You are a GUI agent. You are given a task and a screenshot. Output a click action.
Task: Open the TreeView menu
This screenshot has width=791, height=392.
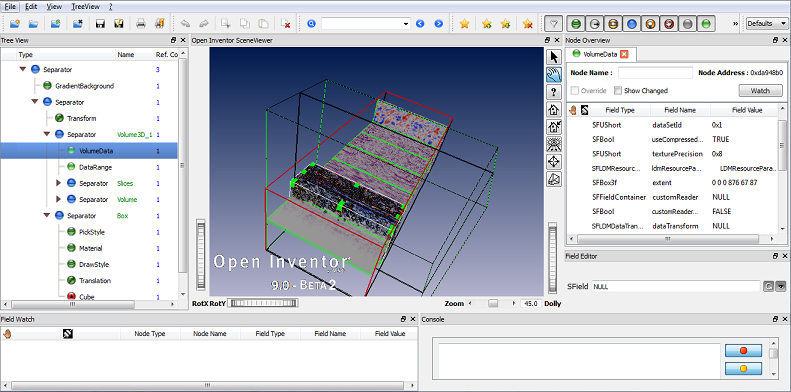pos(85,7)
